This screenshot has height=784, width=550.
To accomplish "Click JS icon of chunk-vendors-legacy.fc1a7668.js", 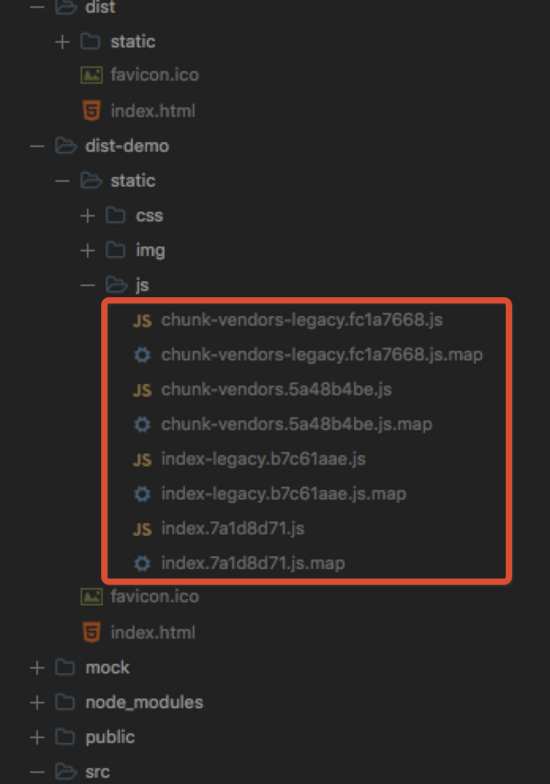I will 142,320.
